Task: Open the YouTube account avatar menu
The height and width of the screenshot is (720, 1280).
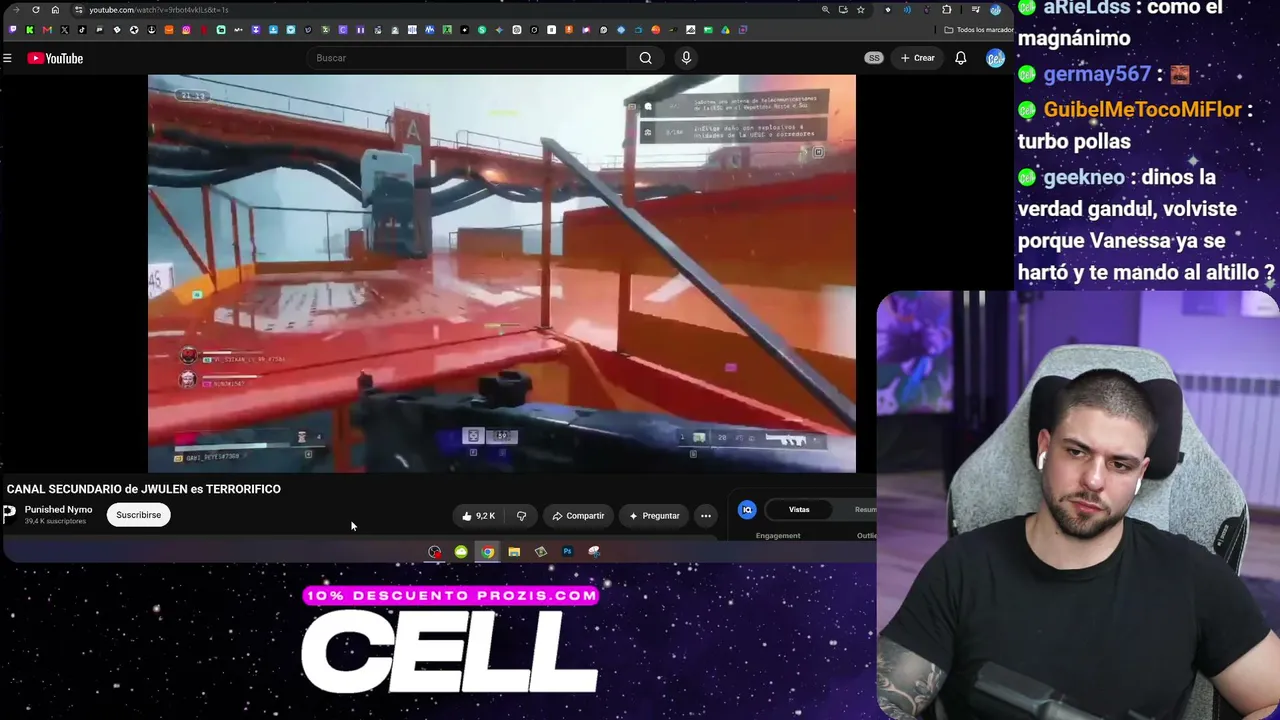Action: coord(995,58)
